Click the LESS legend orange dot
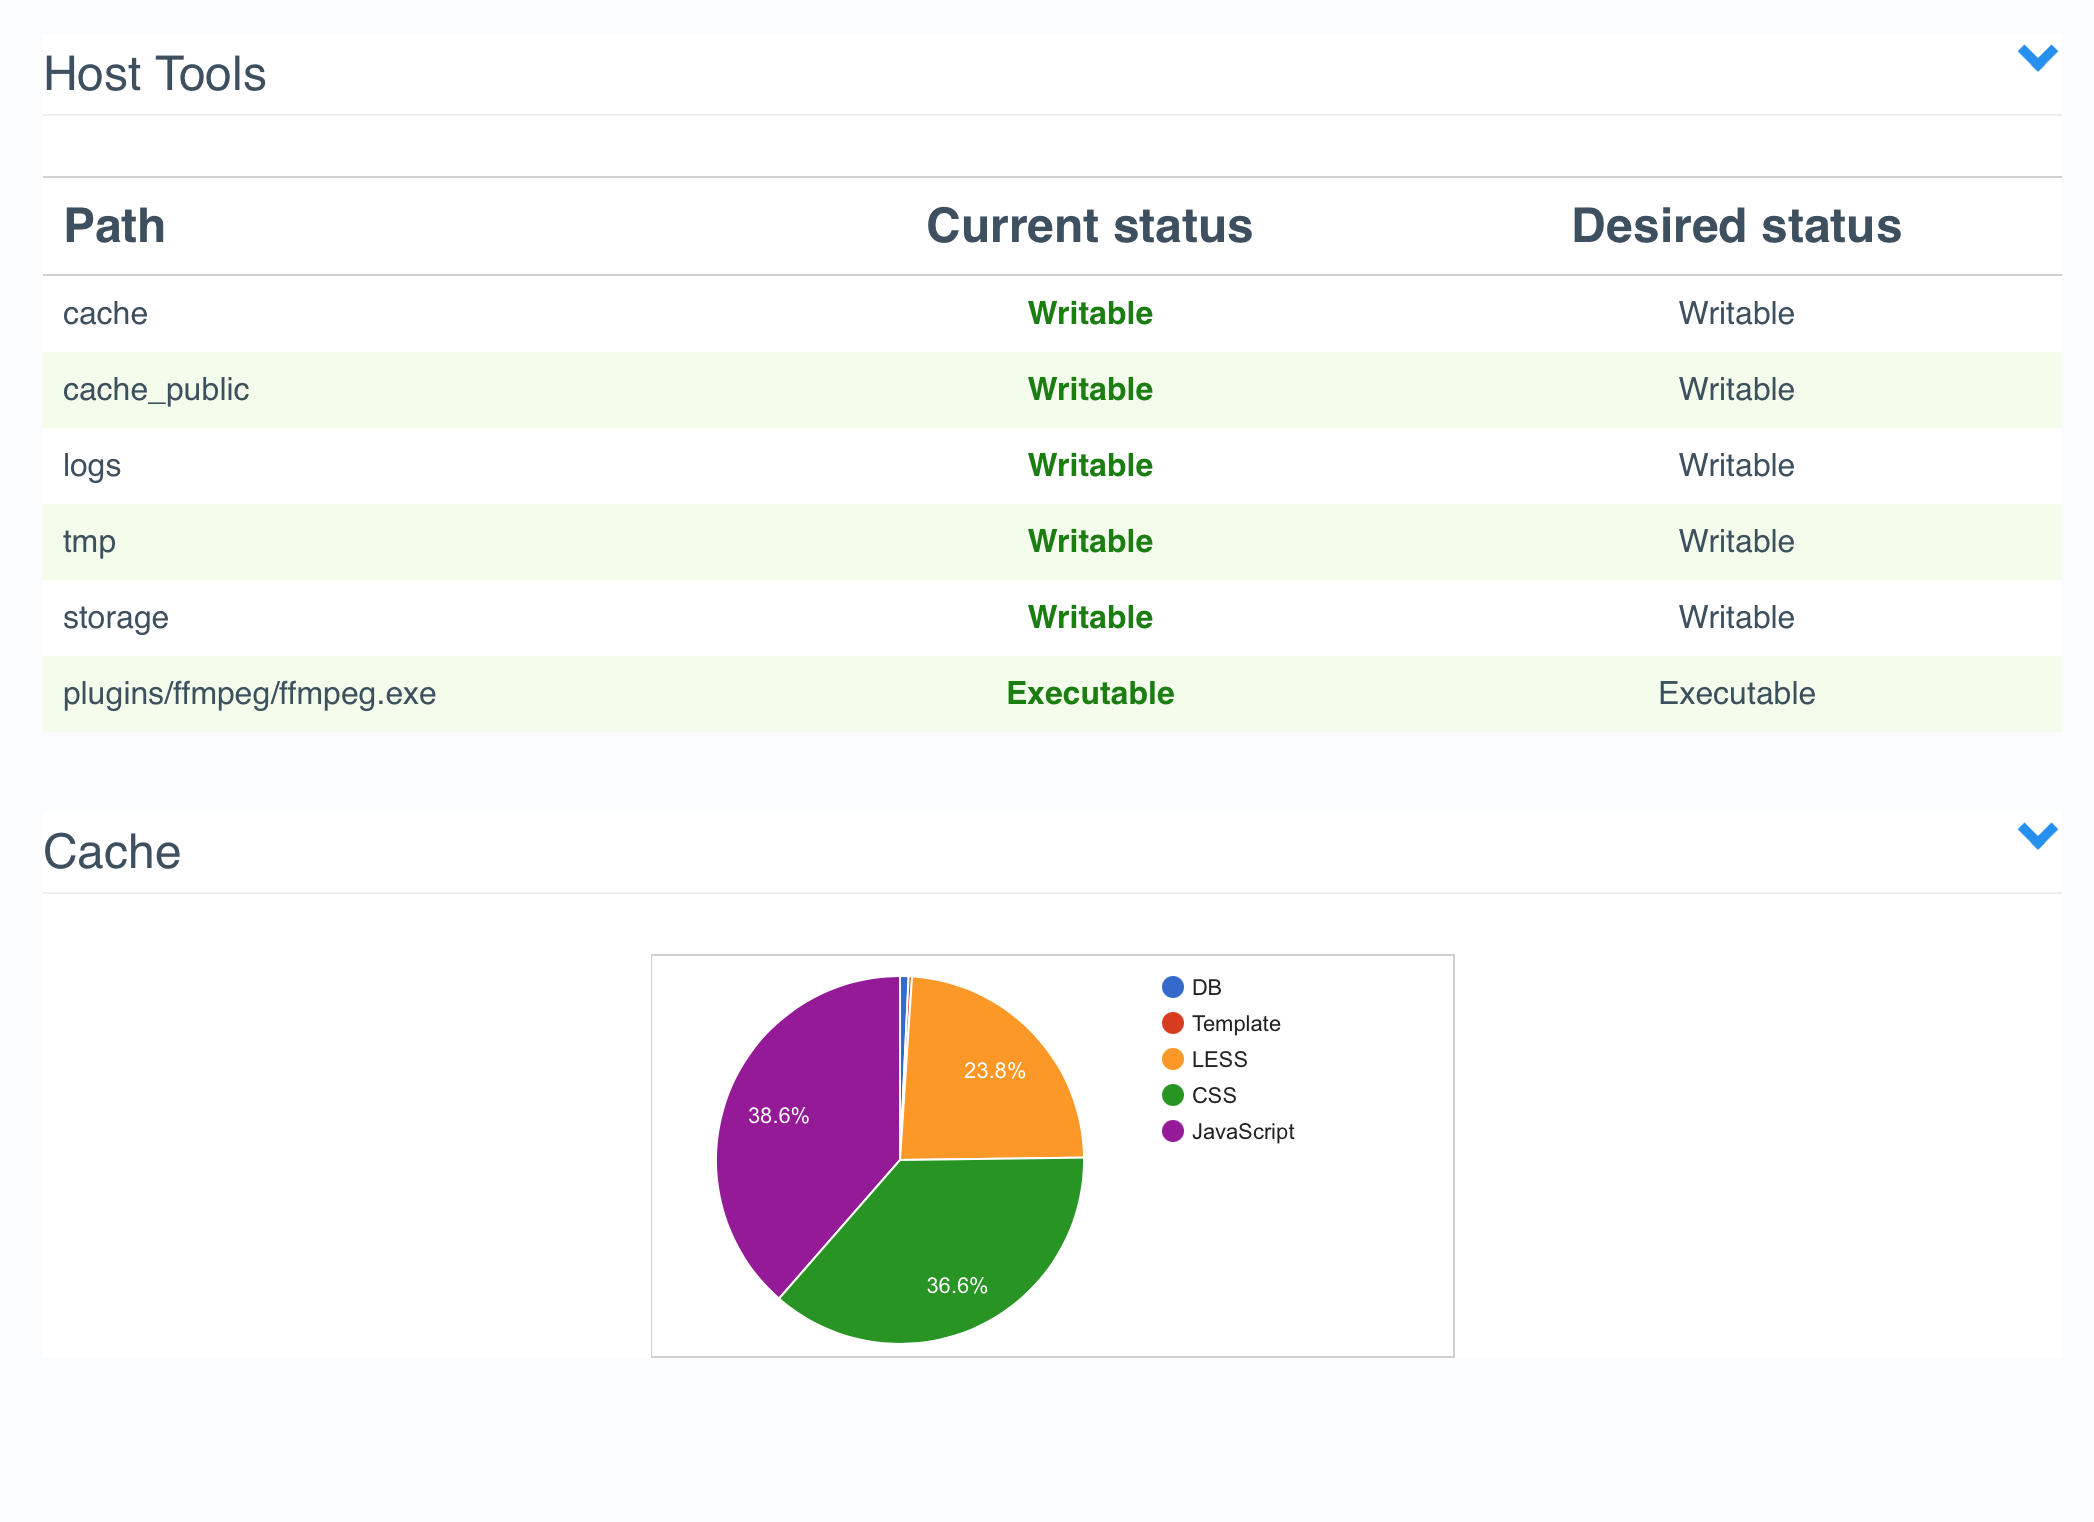The width and height of the screenshot is (2094, 1522). (1172, 1059)
